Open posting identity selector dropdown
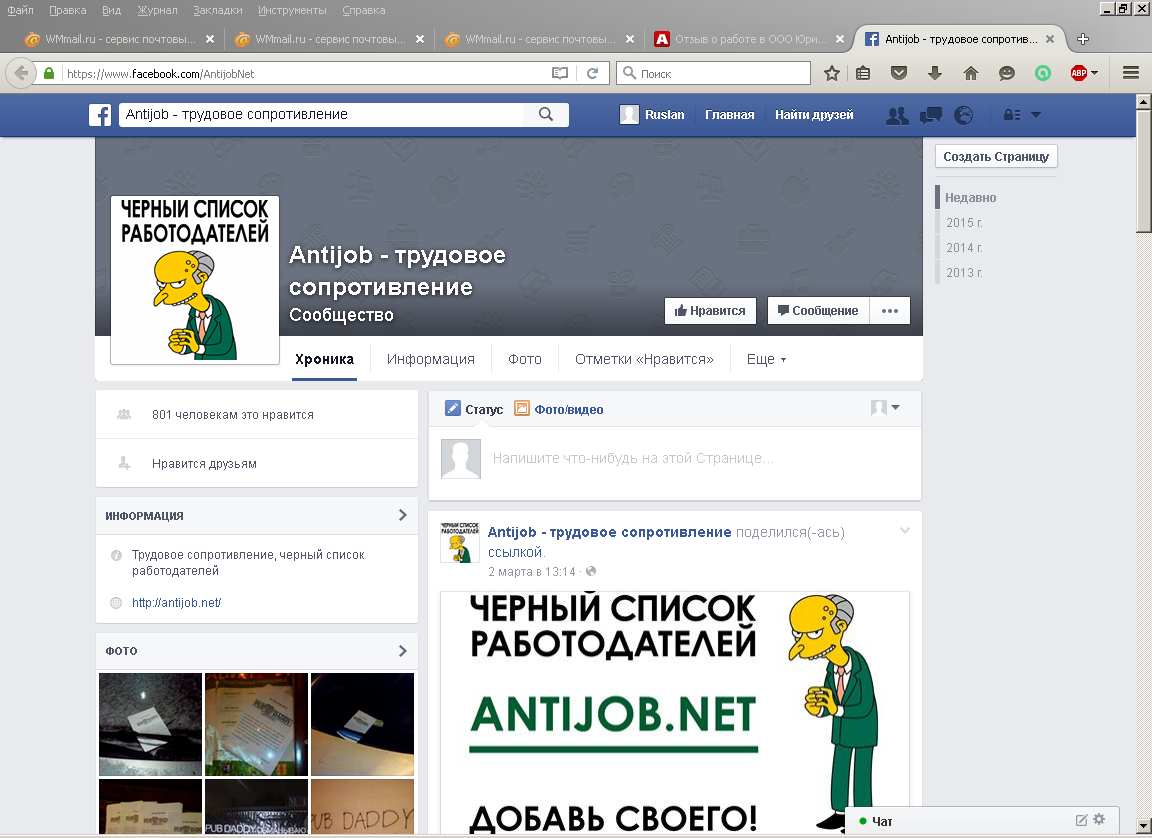Screen dimensions: 1152x838 tap(885, 408)
